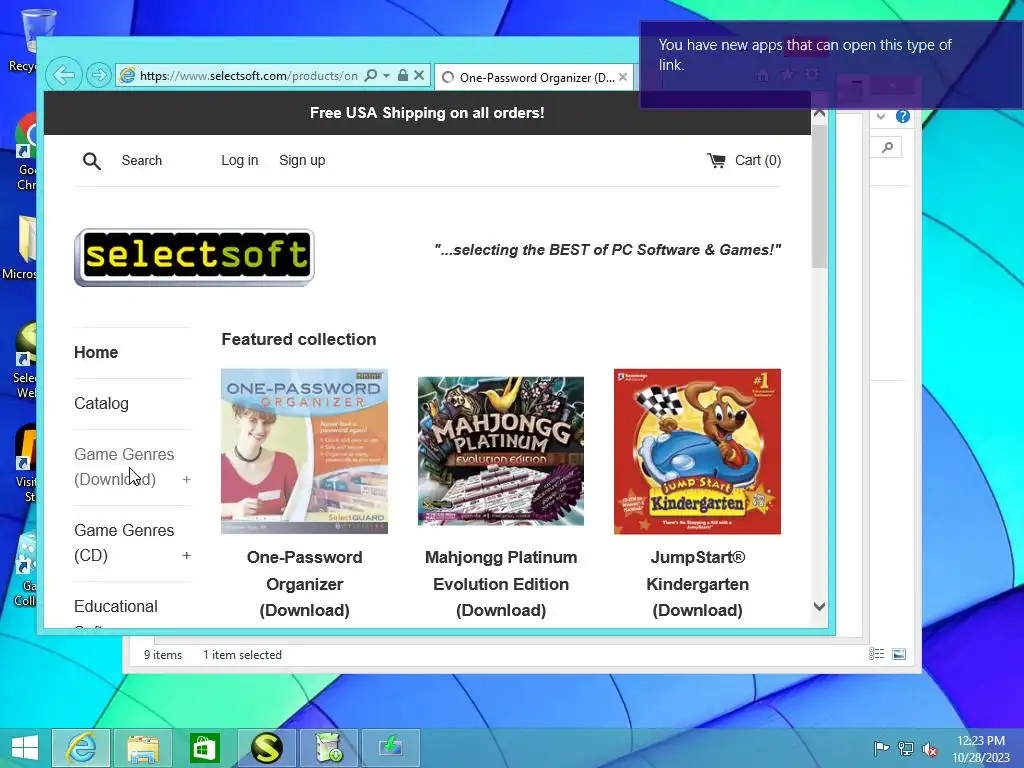Click the selectsoft logo

coord(194,257)
